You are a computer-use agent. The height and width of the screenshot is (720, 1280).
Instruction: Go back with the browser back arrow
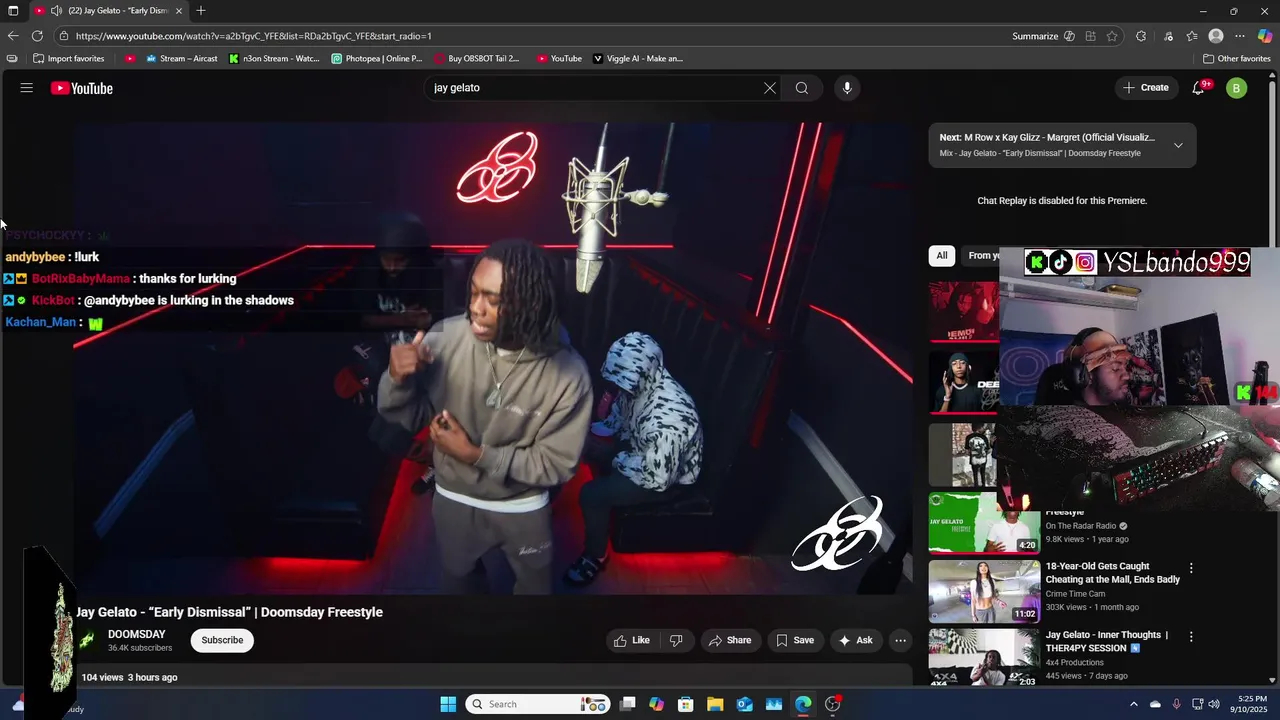coord(13,36)
